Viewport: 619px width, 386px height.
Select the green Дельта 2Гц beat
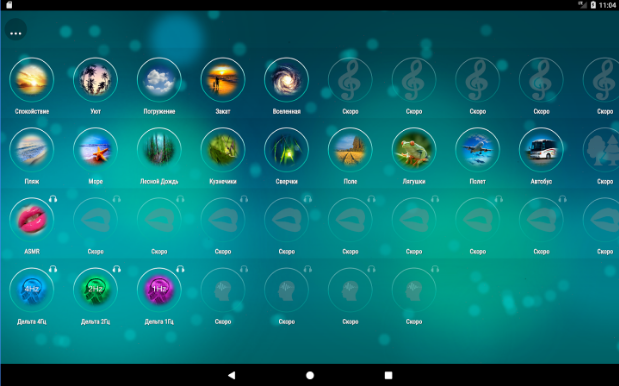pyautogui.click(x=95, y=290)
